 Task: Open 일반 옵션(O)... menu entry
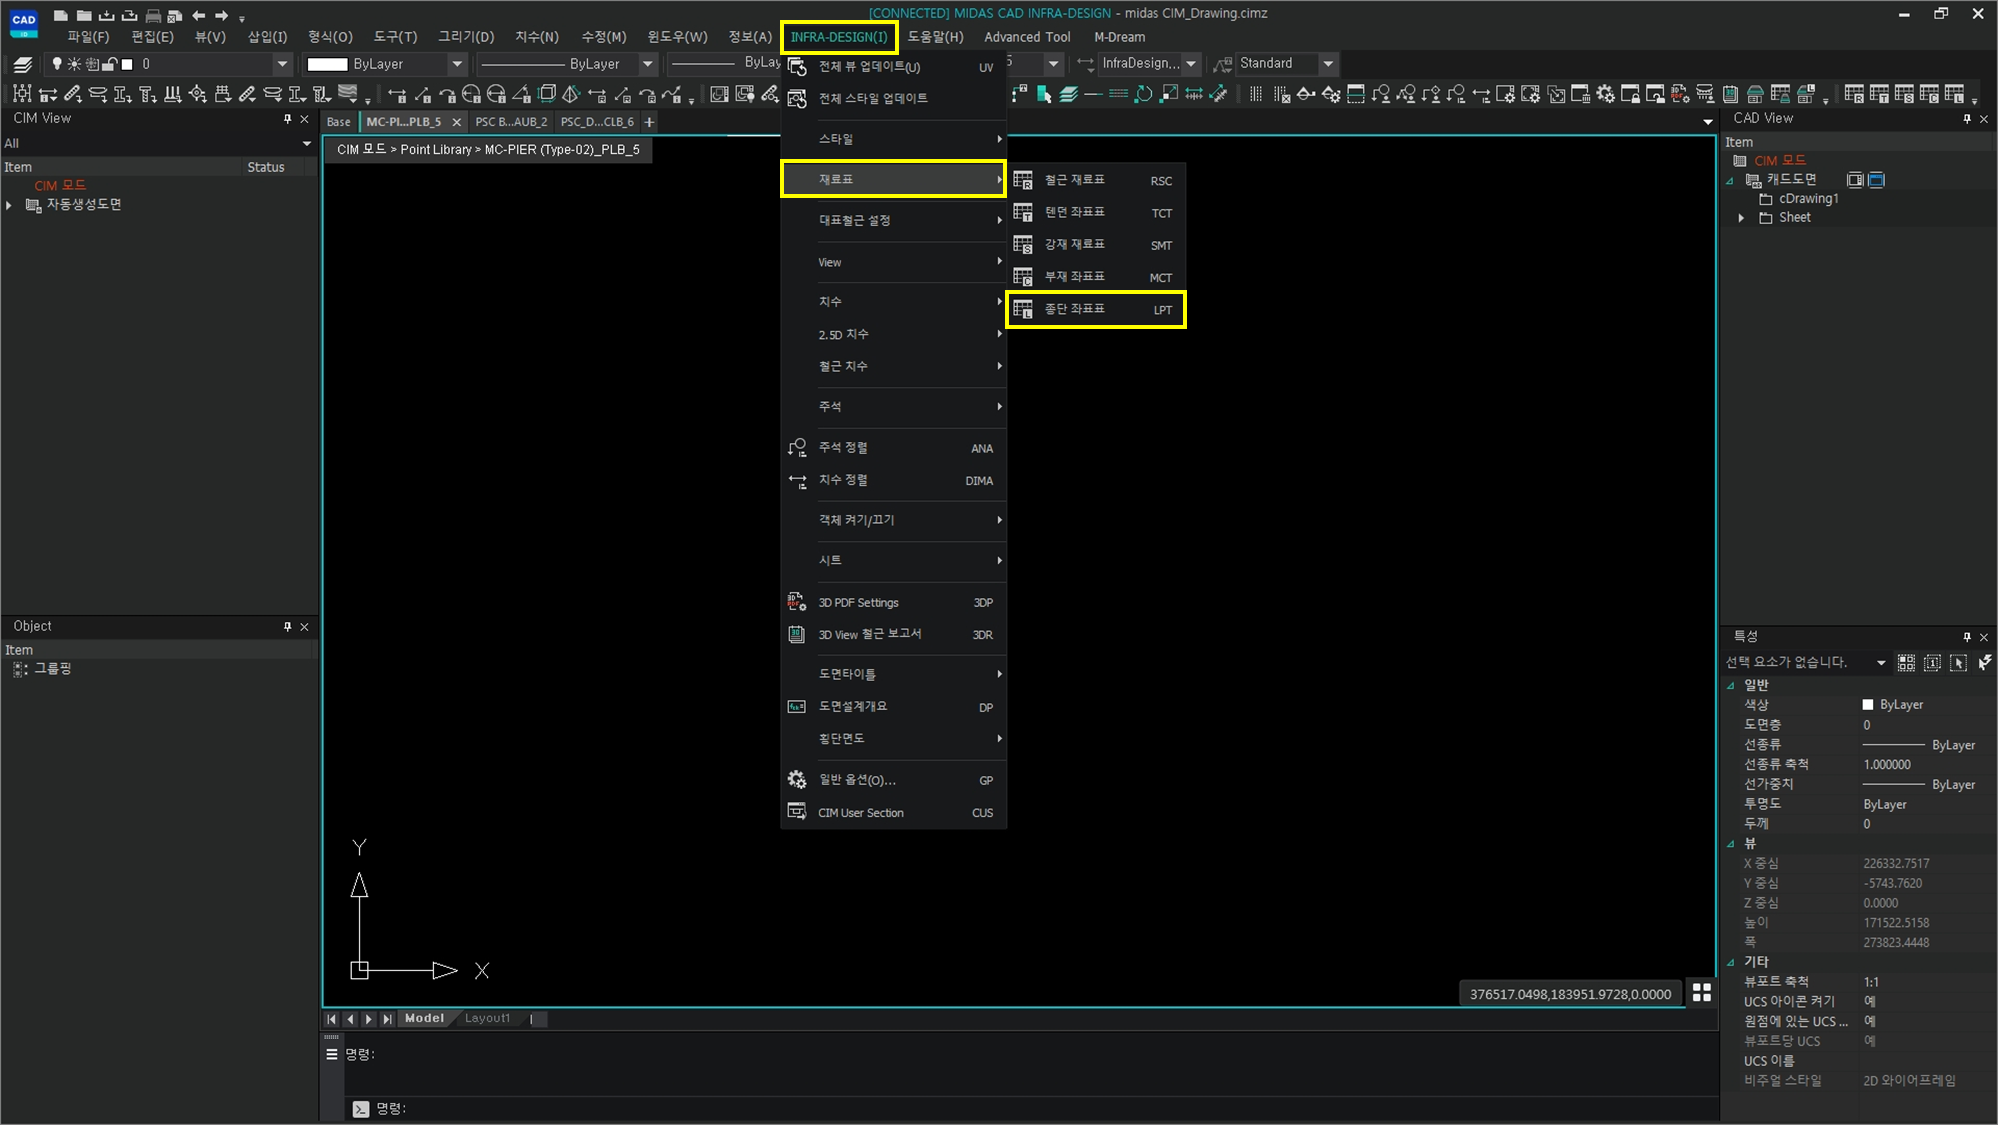[x=893, y=780]
